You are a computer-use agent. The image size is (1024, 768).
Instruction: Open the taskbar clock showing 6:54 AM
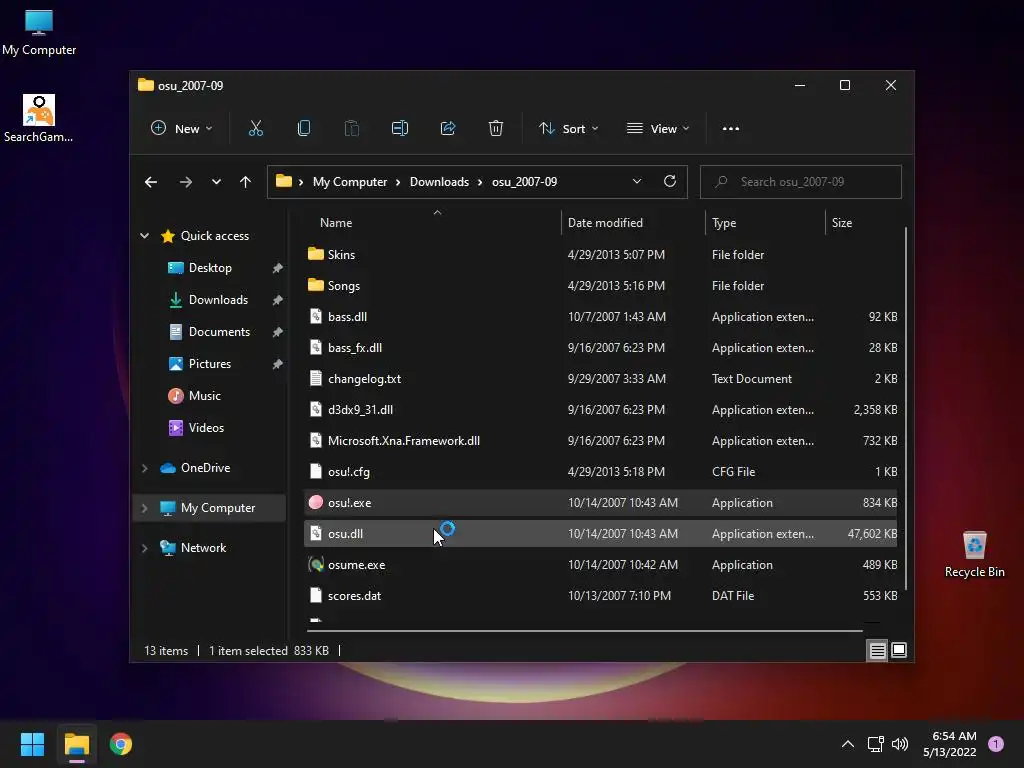point(950,744)
